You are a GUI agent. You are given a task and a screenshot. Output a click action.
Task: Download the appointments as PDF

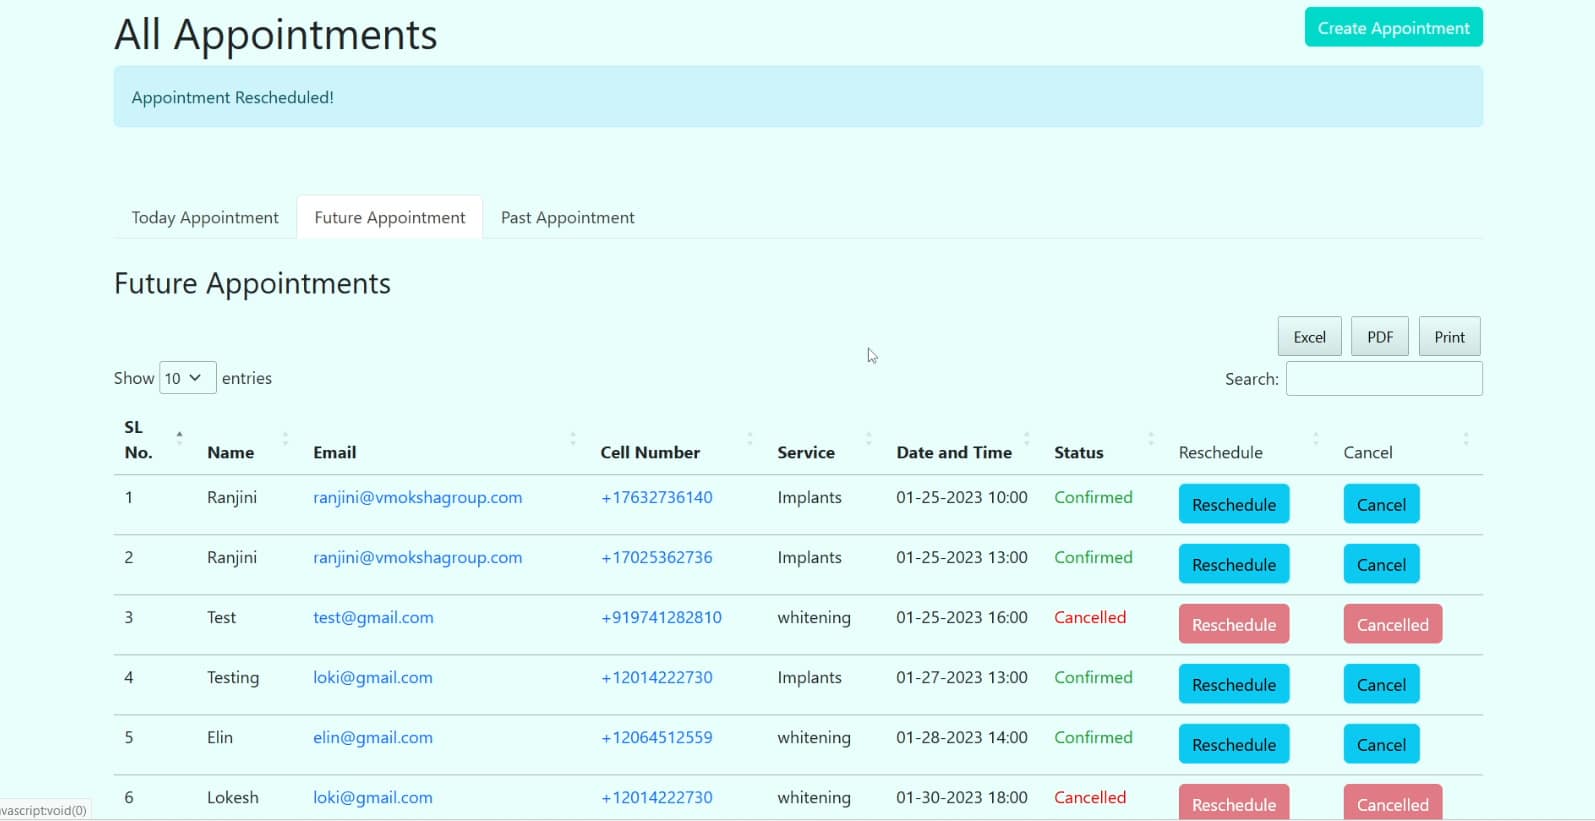[x=1380, y=337]
